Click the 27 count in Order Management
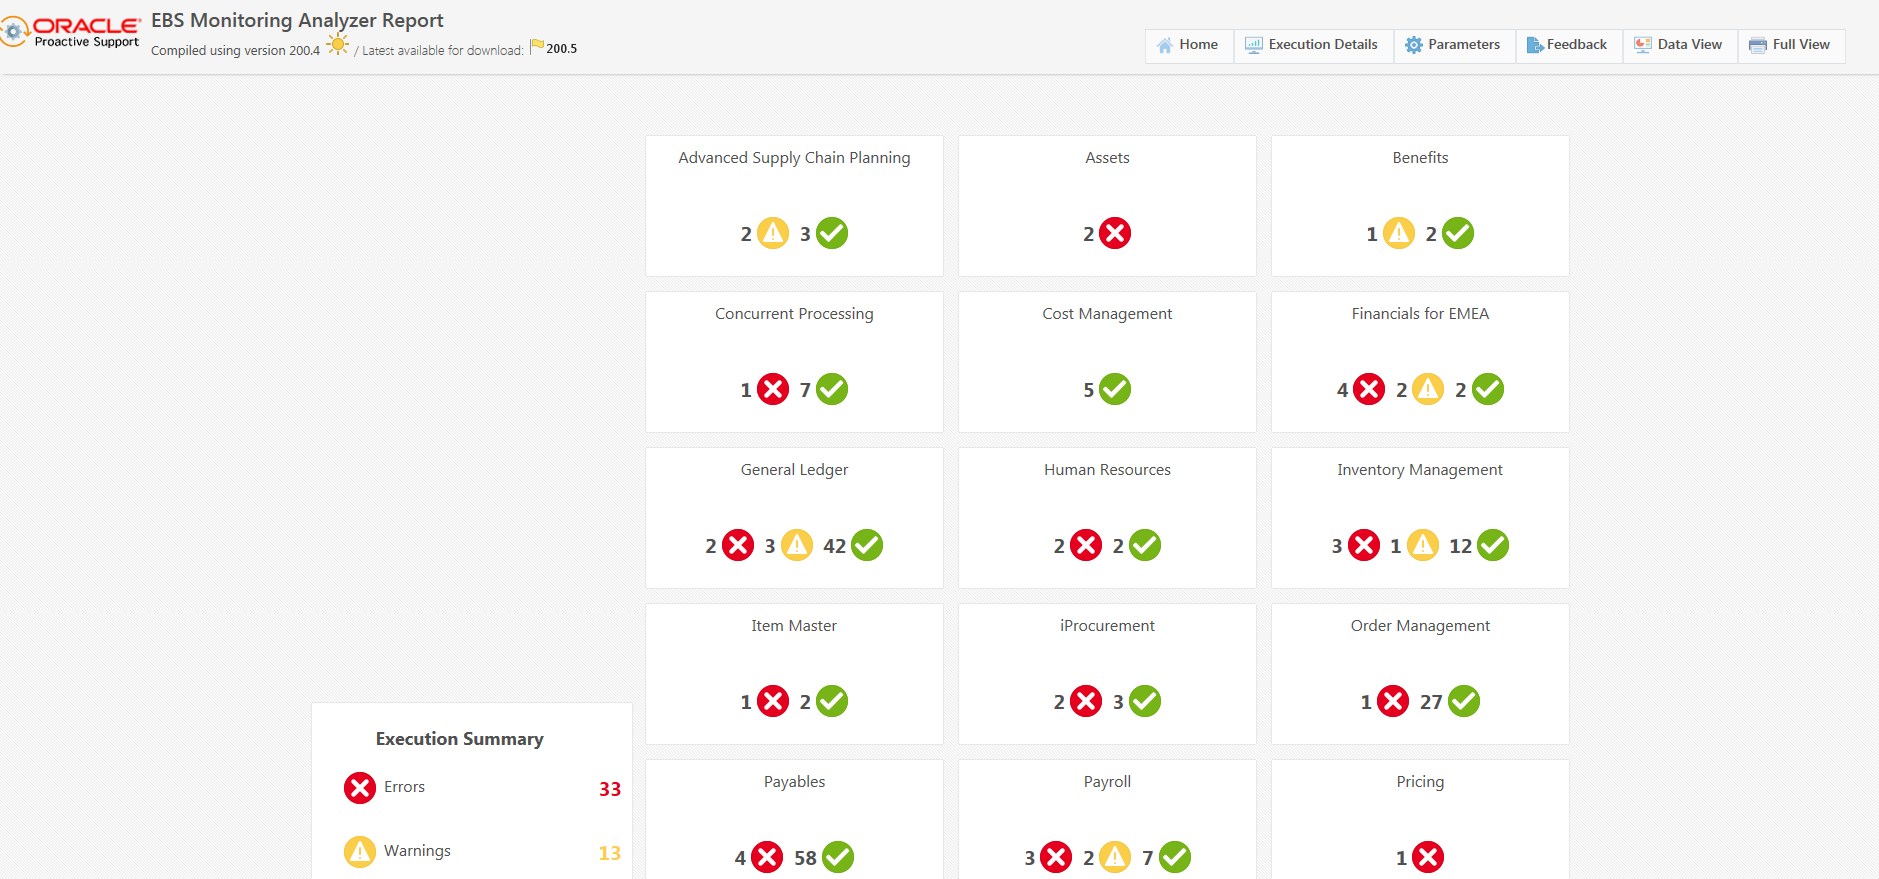 click(1431, 702)
